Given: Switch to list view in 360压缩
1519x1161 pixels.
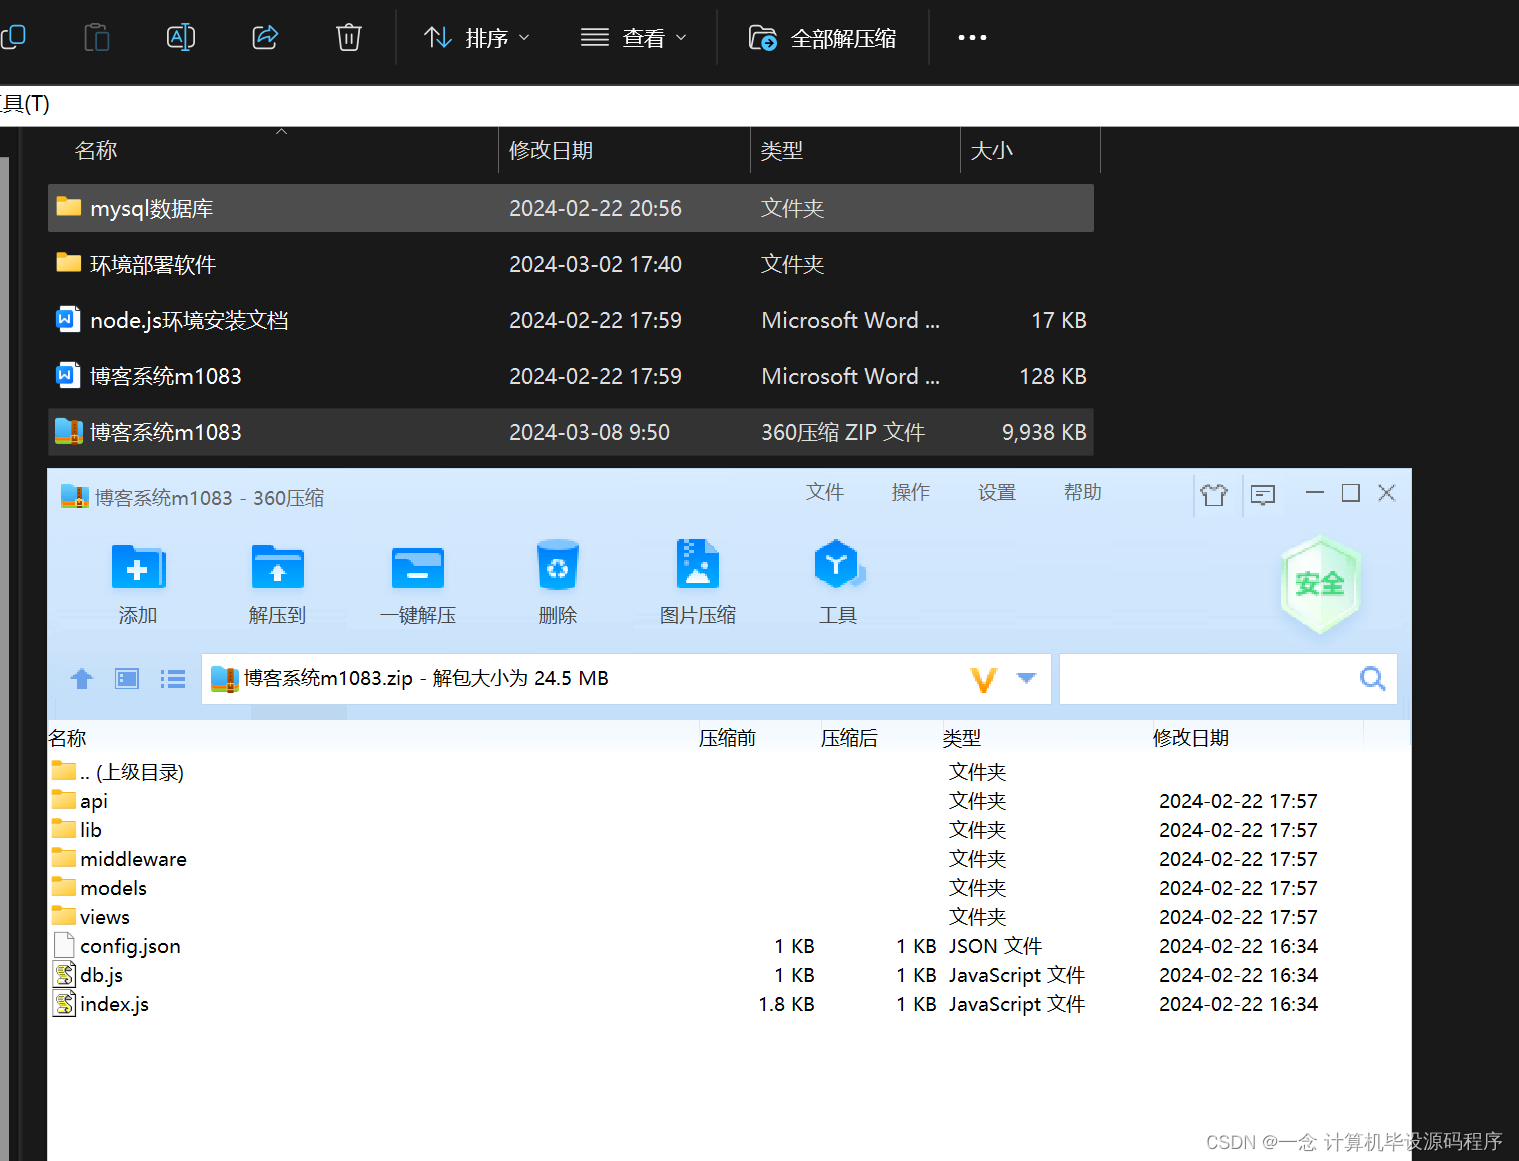Looking at the screenshot, I should click(172, 678).
